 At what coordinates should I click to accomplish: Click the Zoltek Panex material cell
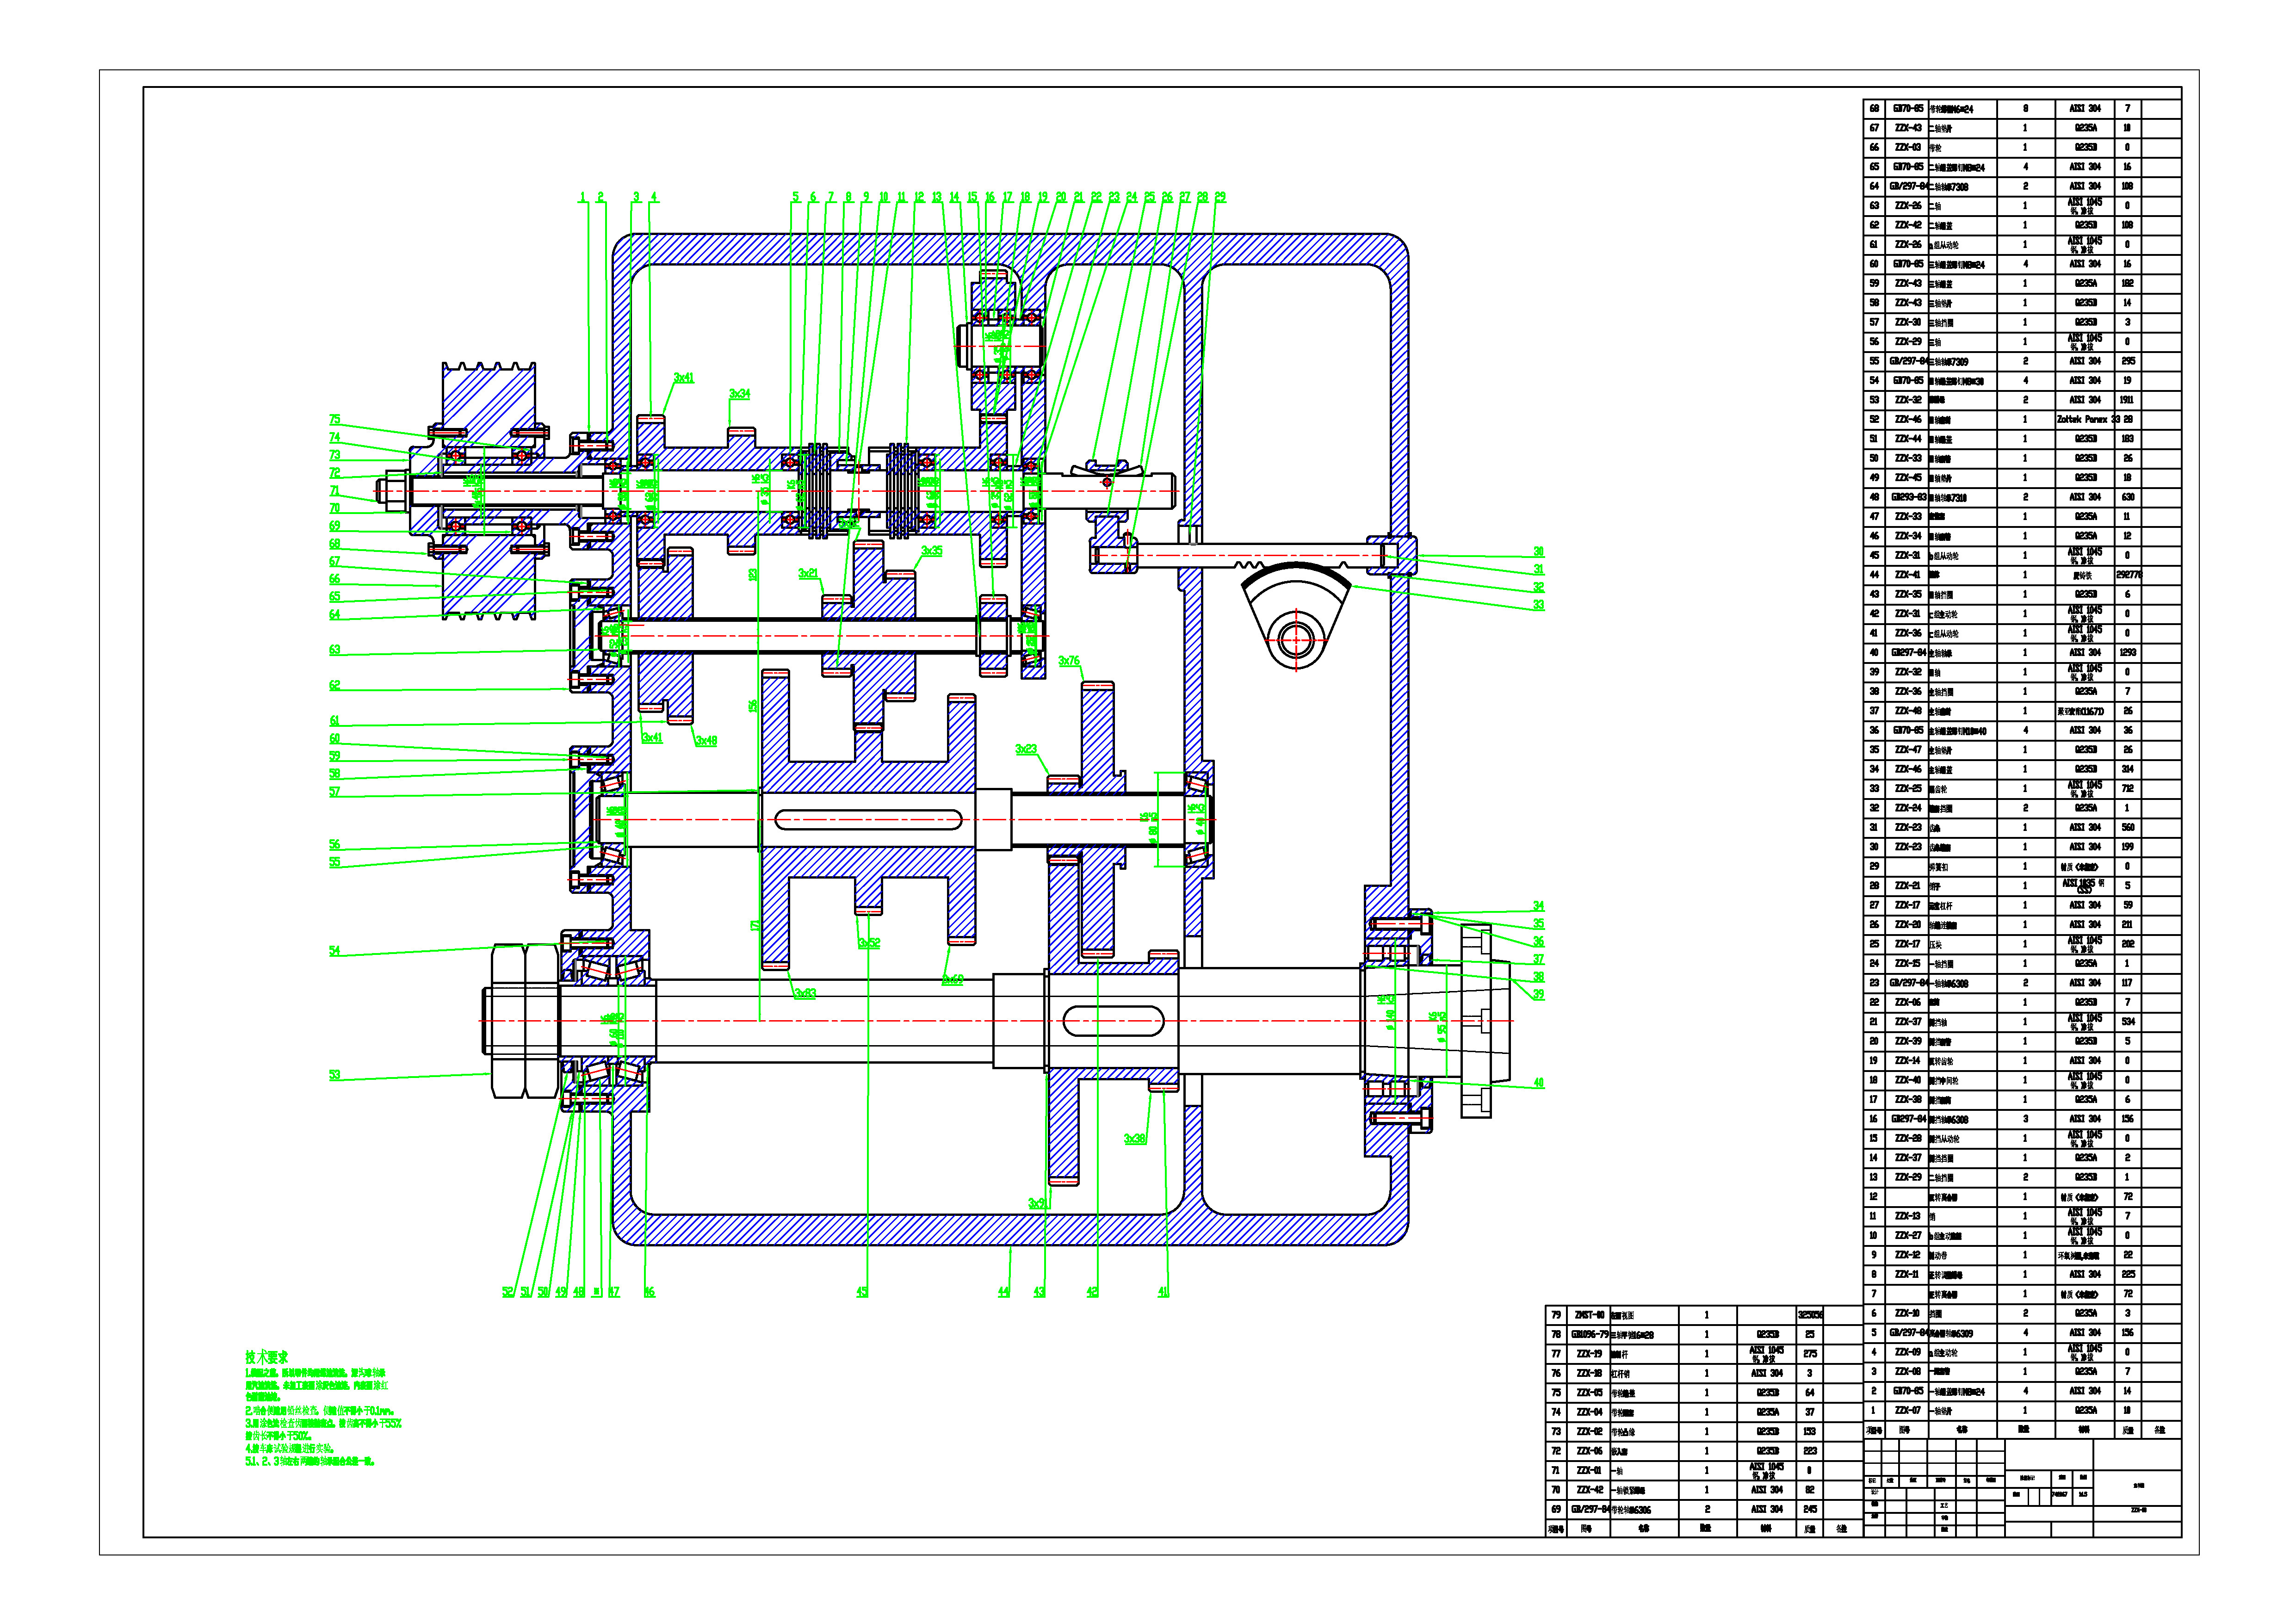2084,420
